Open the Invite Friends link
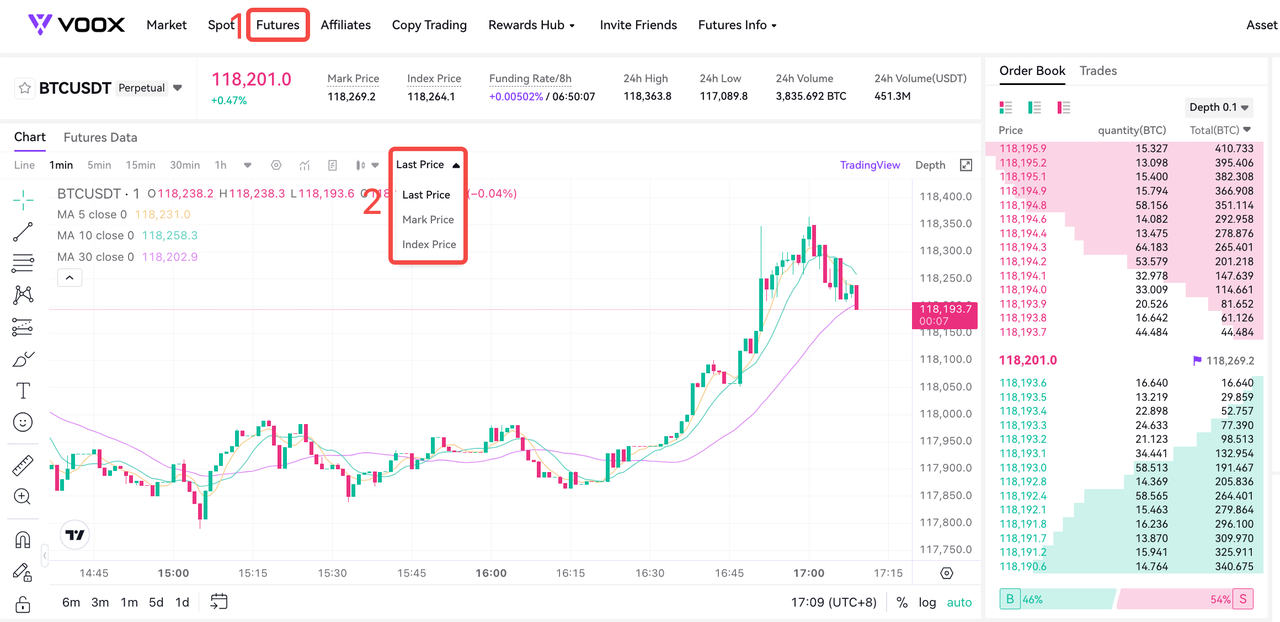 coord(638,25)
